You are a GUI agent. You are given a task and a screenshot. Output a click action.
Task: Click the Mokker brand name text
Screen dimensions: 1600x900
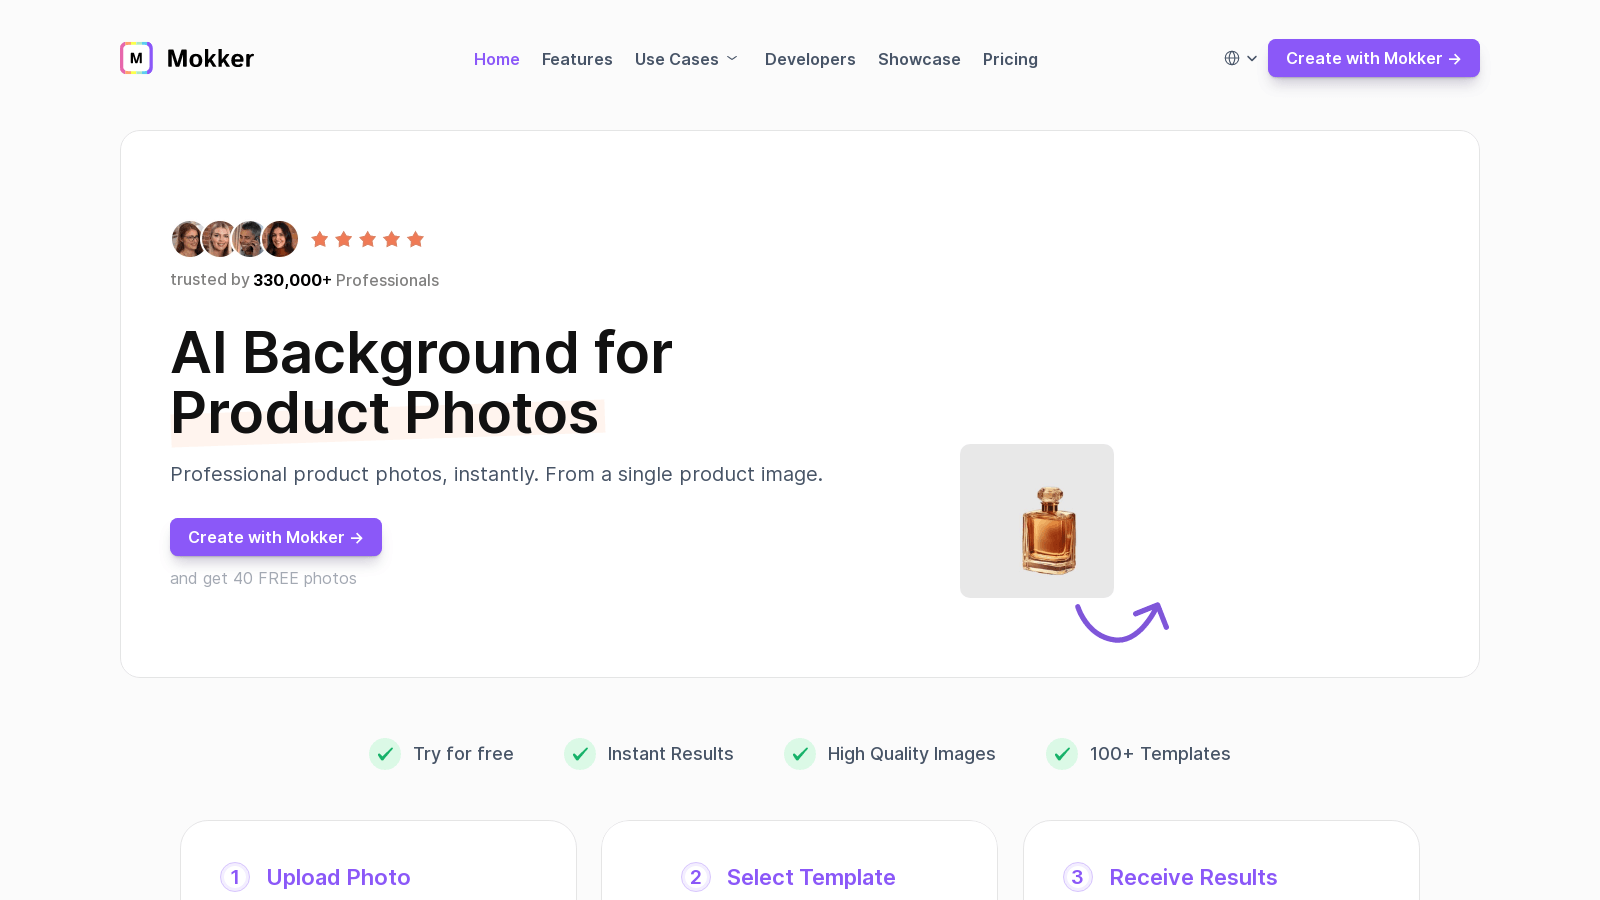point(210,59)
